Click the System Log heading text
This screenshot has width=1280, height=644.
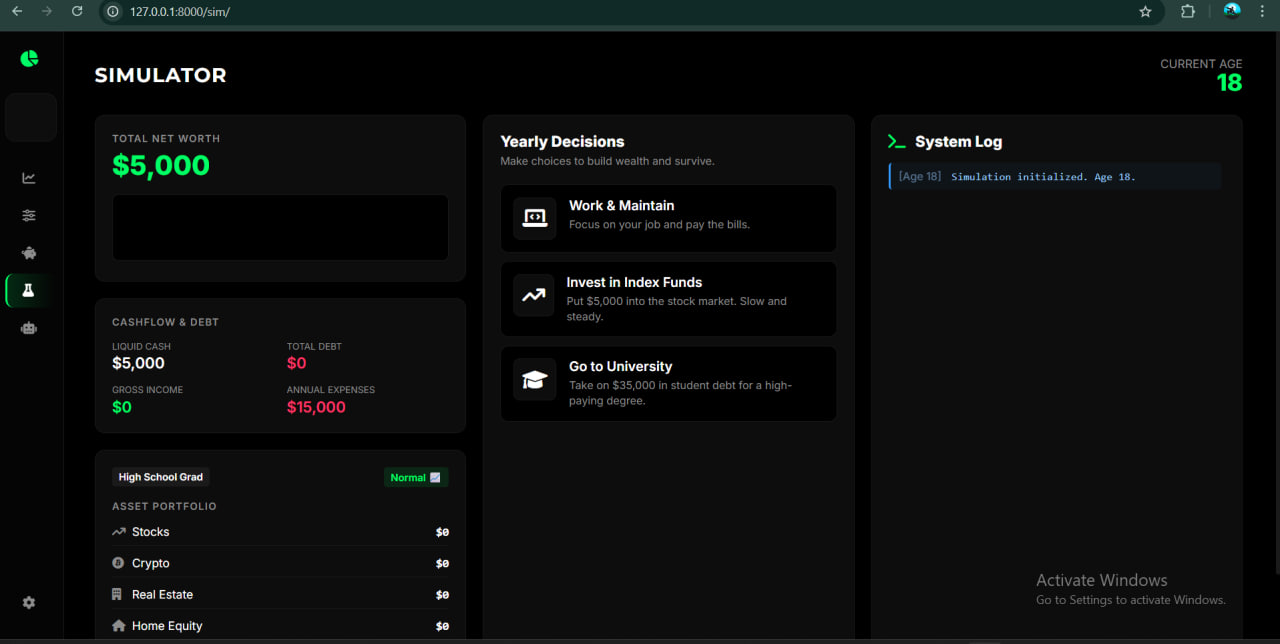tap(958, 142)
